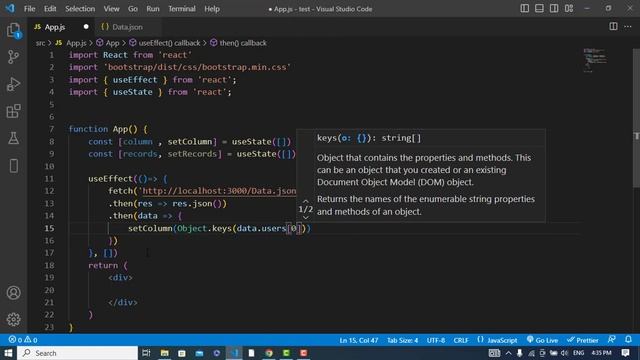Screen dimensions: 640x360
Task: Open the Manage gear menu
Action: pyautogui.click(x=13, y=319)
